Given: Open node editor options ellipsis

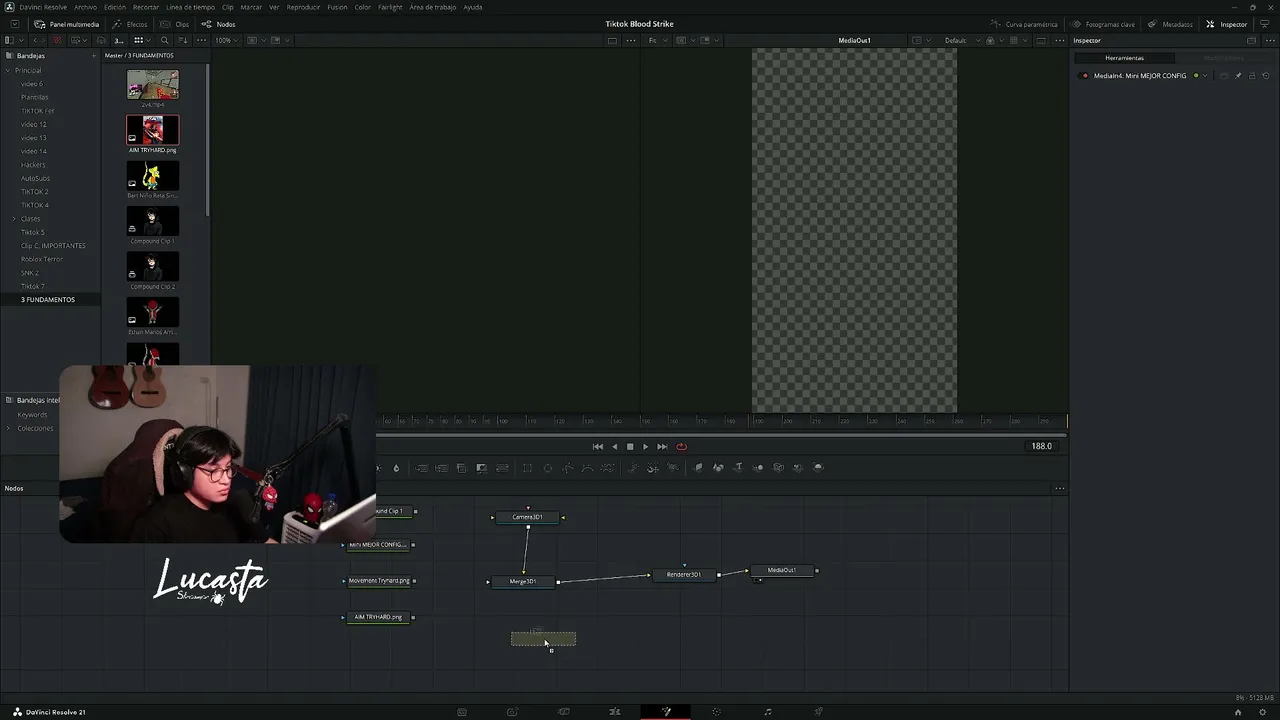Looking at the screenshot, I should 1059,489.
